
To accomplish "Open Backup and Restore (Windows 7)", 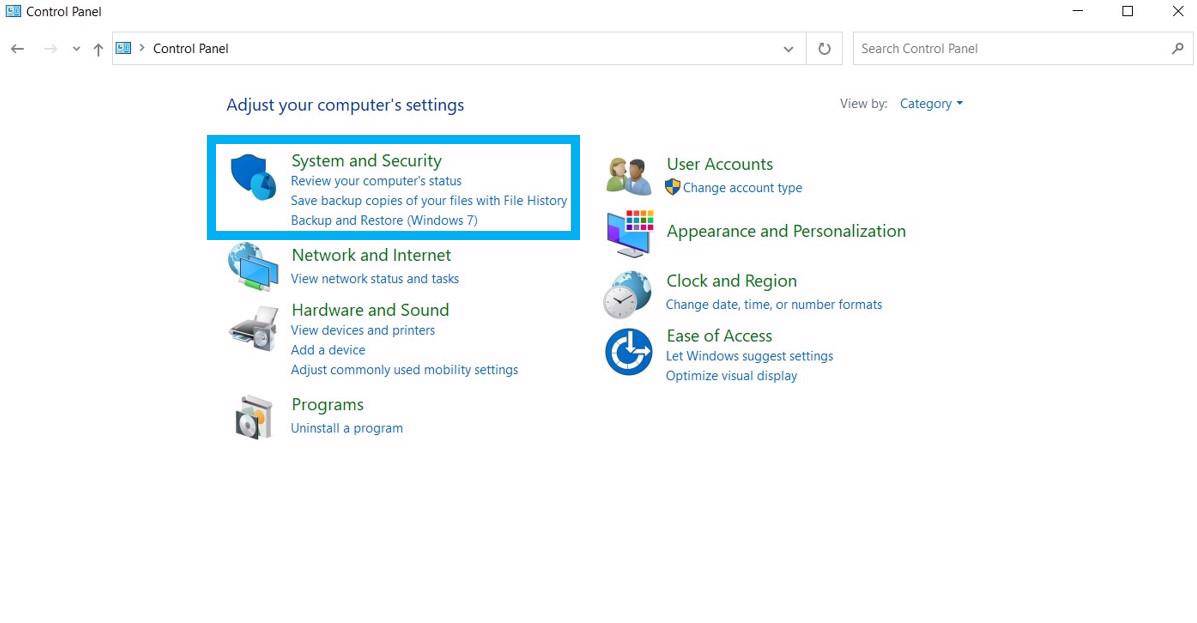I will click(x=384, y=220).
